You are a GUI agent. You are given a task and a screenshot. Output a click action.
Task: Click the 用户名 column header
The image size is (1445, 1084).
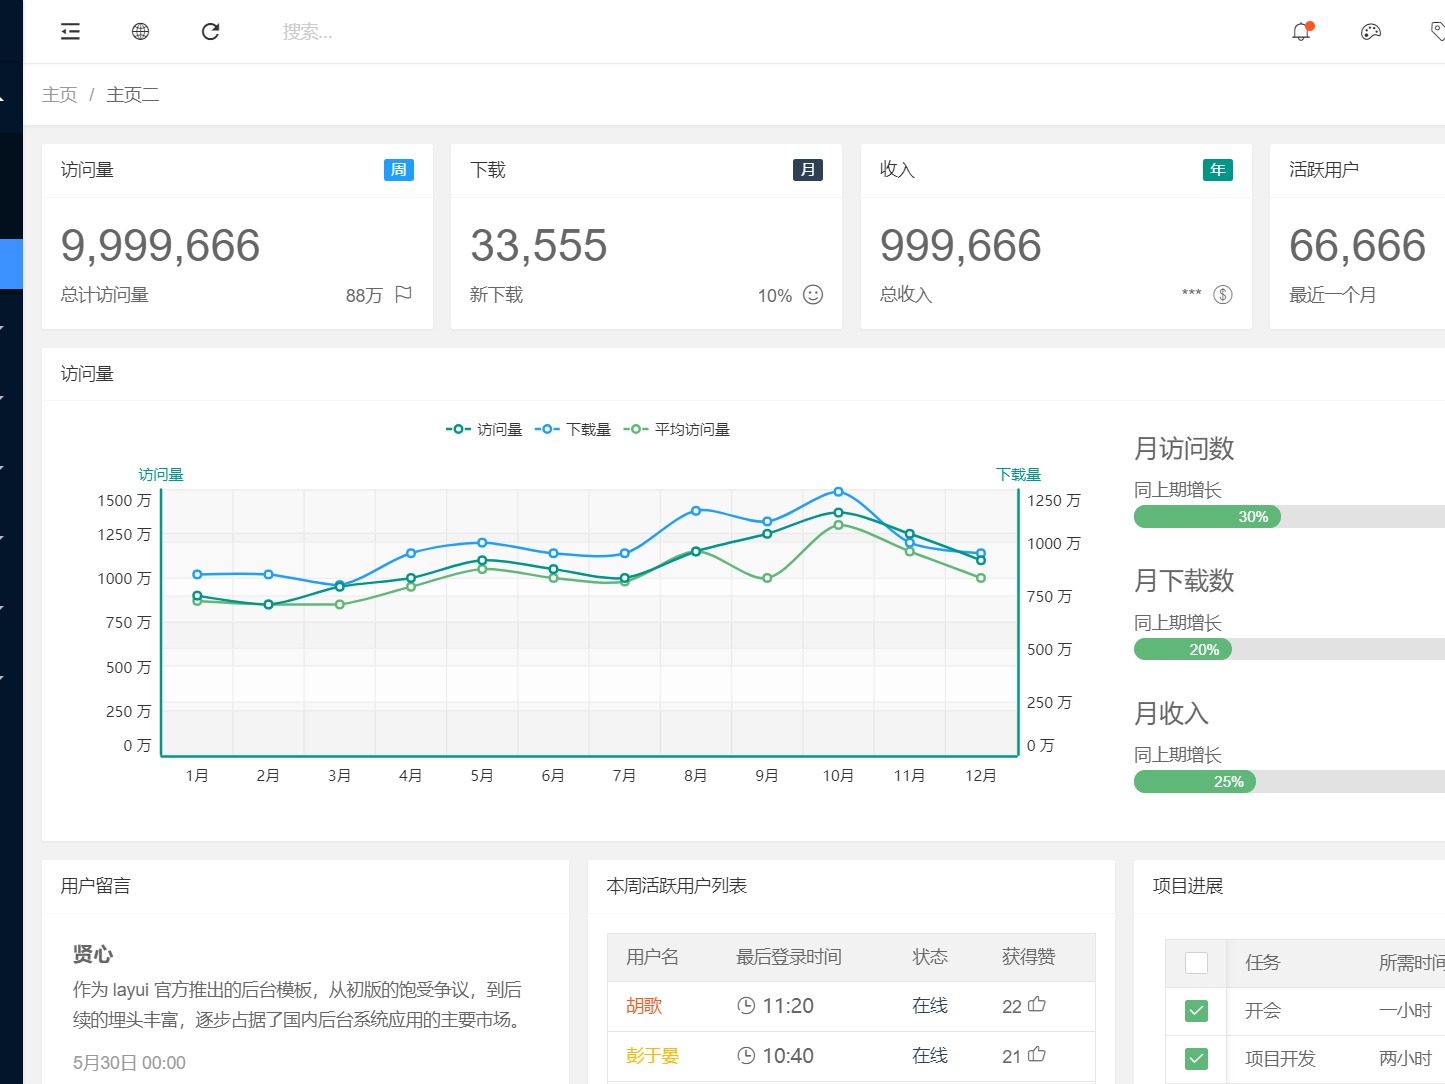(x=653, y=957)
